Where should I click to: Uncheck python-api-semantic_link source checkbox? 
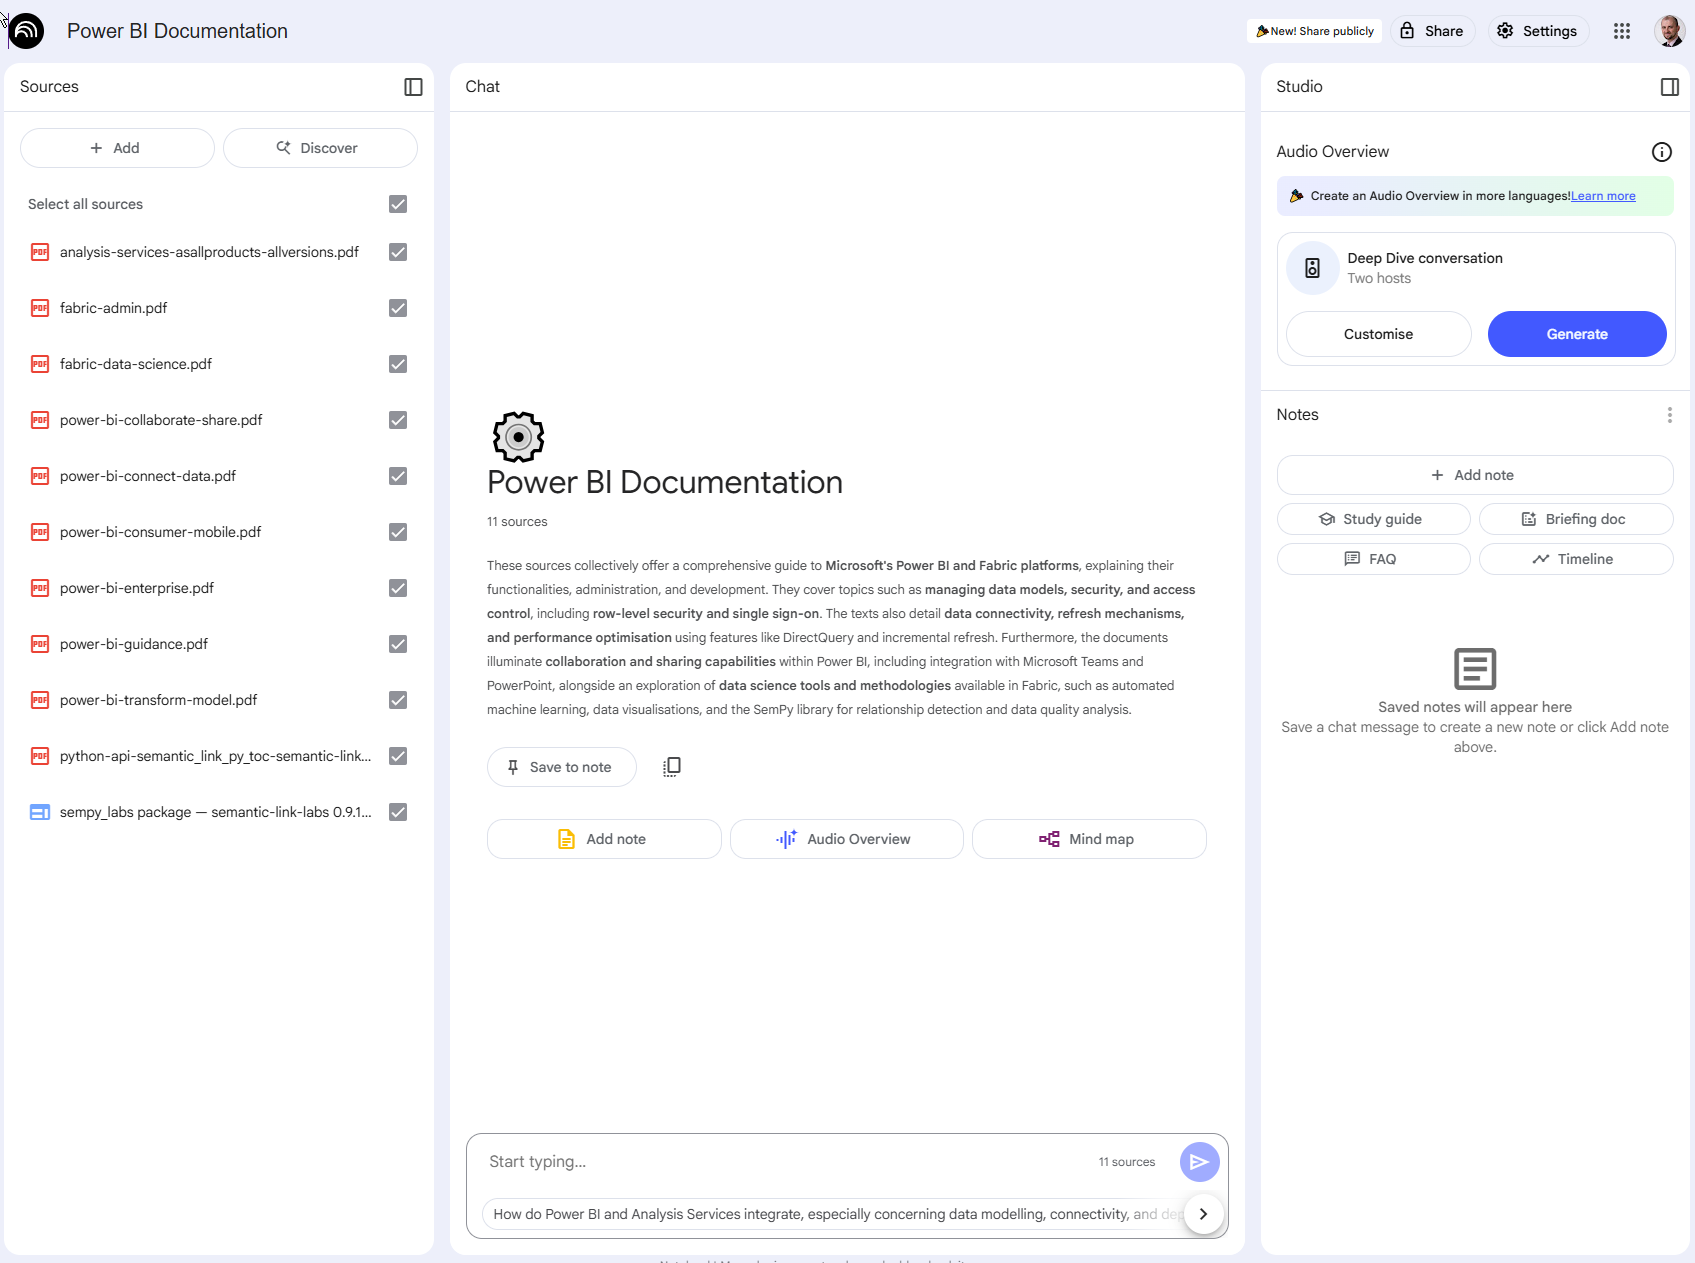[x=398, y=756]
